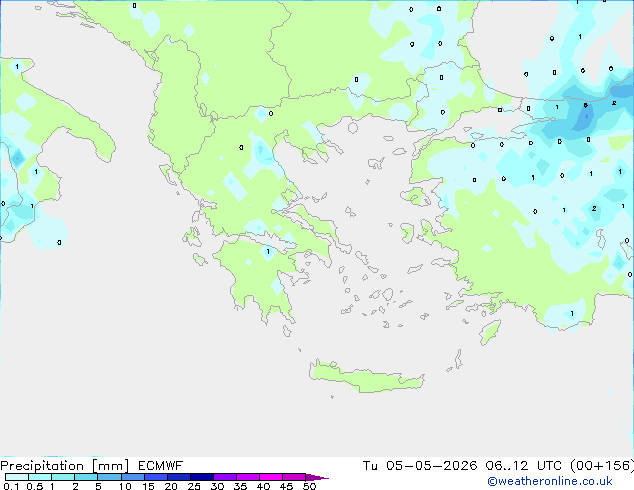Viewport: 634px width, 490px height.
Task: Select the 5 to 10 mm legend color
Action: [110, 477]
